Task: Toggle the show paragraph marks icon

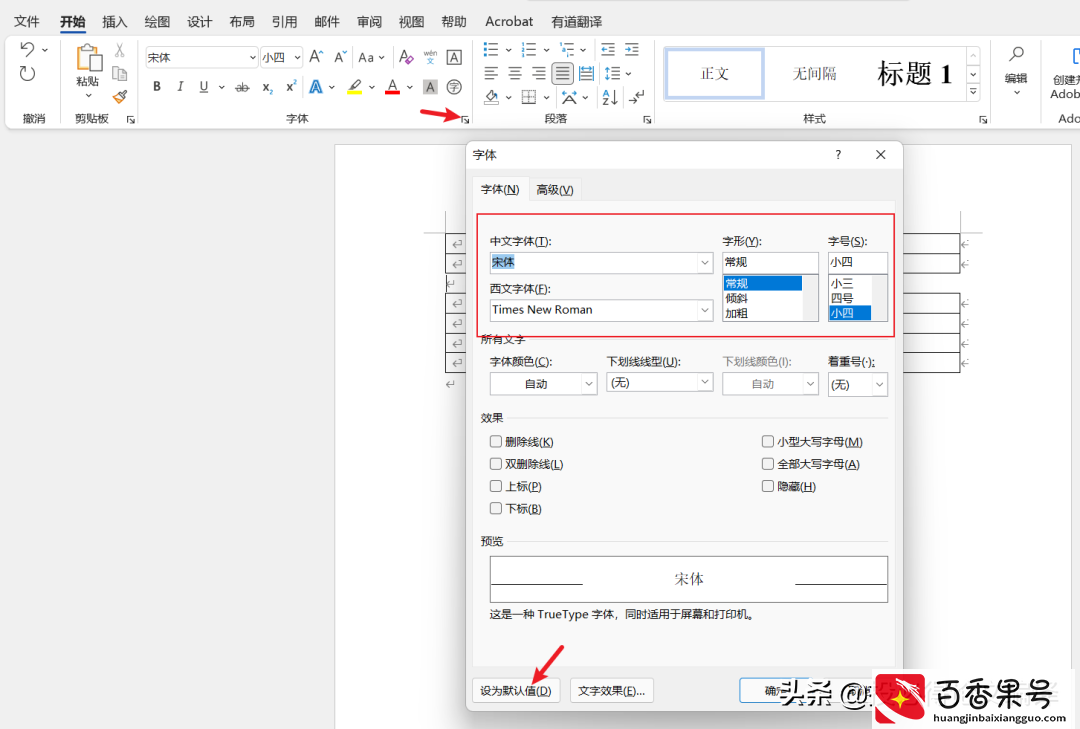Action: tap(637, 97)
